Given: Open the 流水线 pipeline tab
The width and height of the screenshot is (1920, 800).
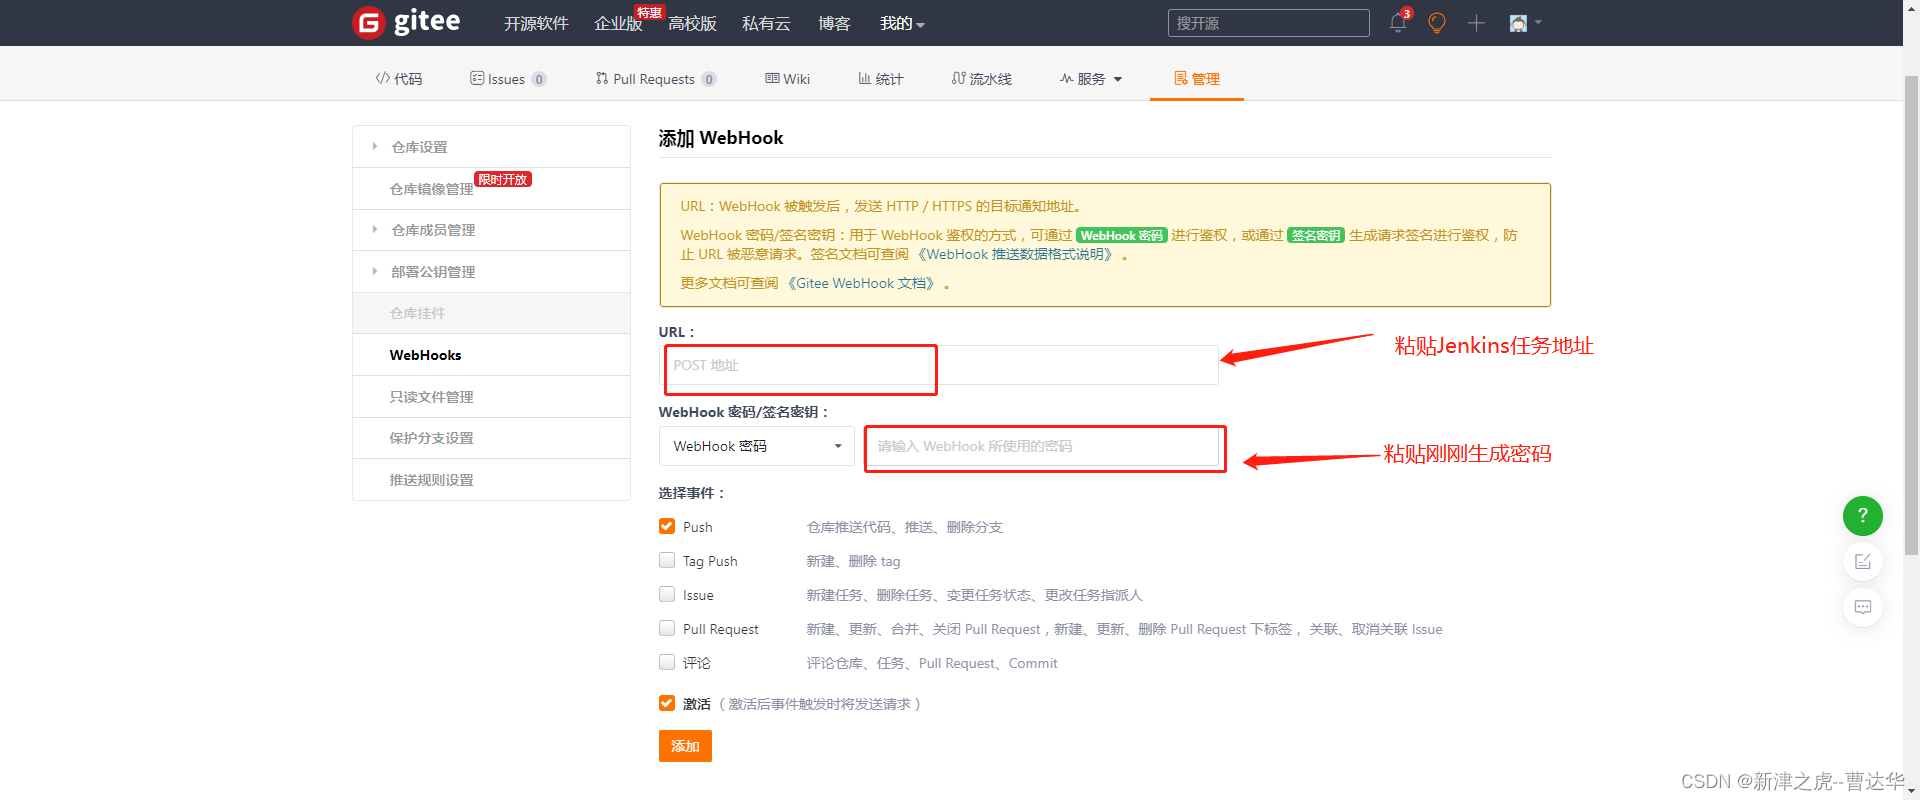Looking at the screenshot, I should coord(982,79).
